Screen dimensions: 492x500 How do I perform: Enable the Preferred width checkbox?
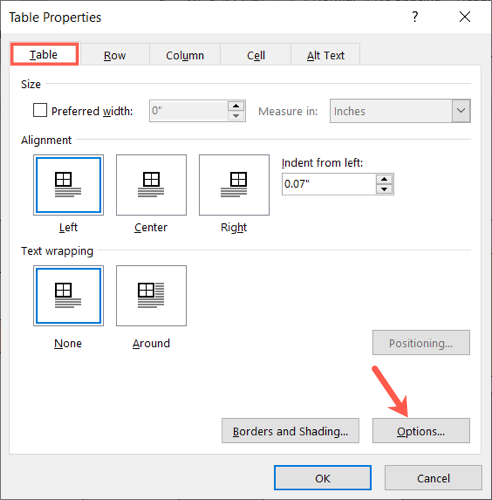[40, 110]
